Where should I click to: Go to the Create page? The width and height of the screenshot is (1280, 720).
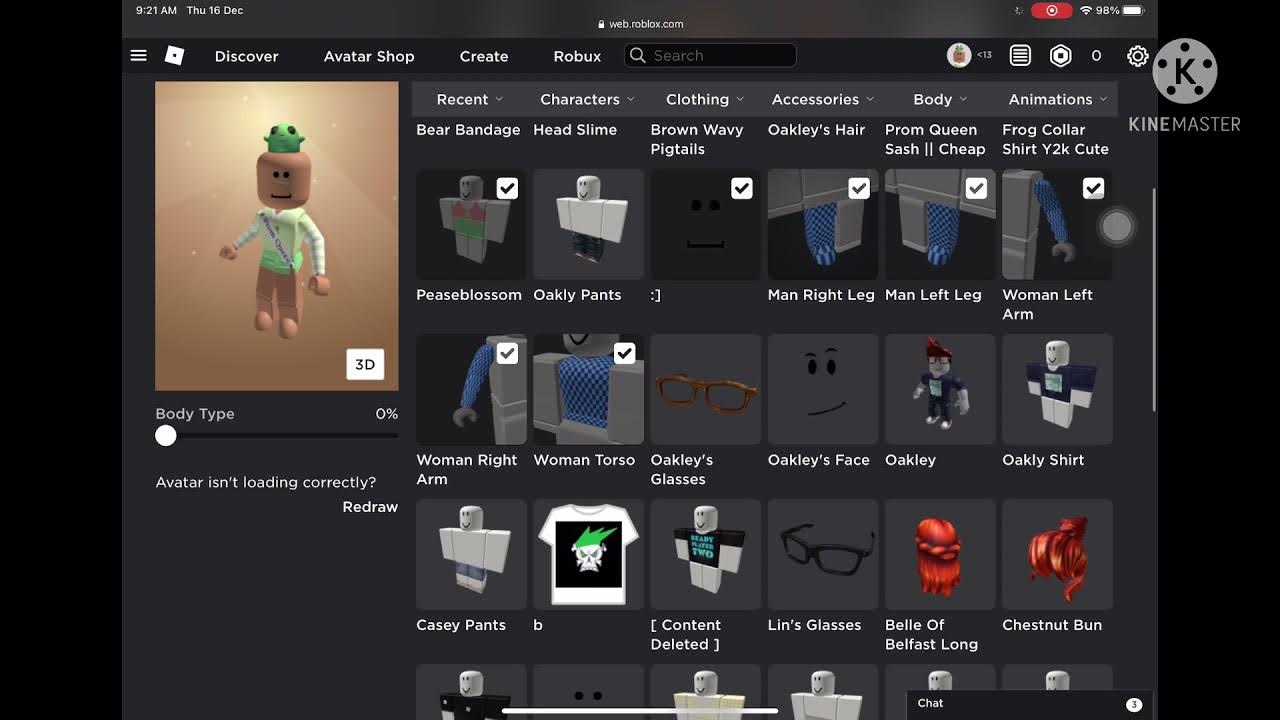484,56
